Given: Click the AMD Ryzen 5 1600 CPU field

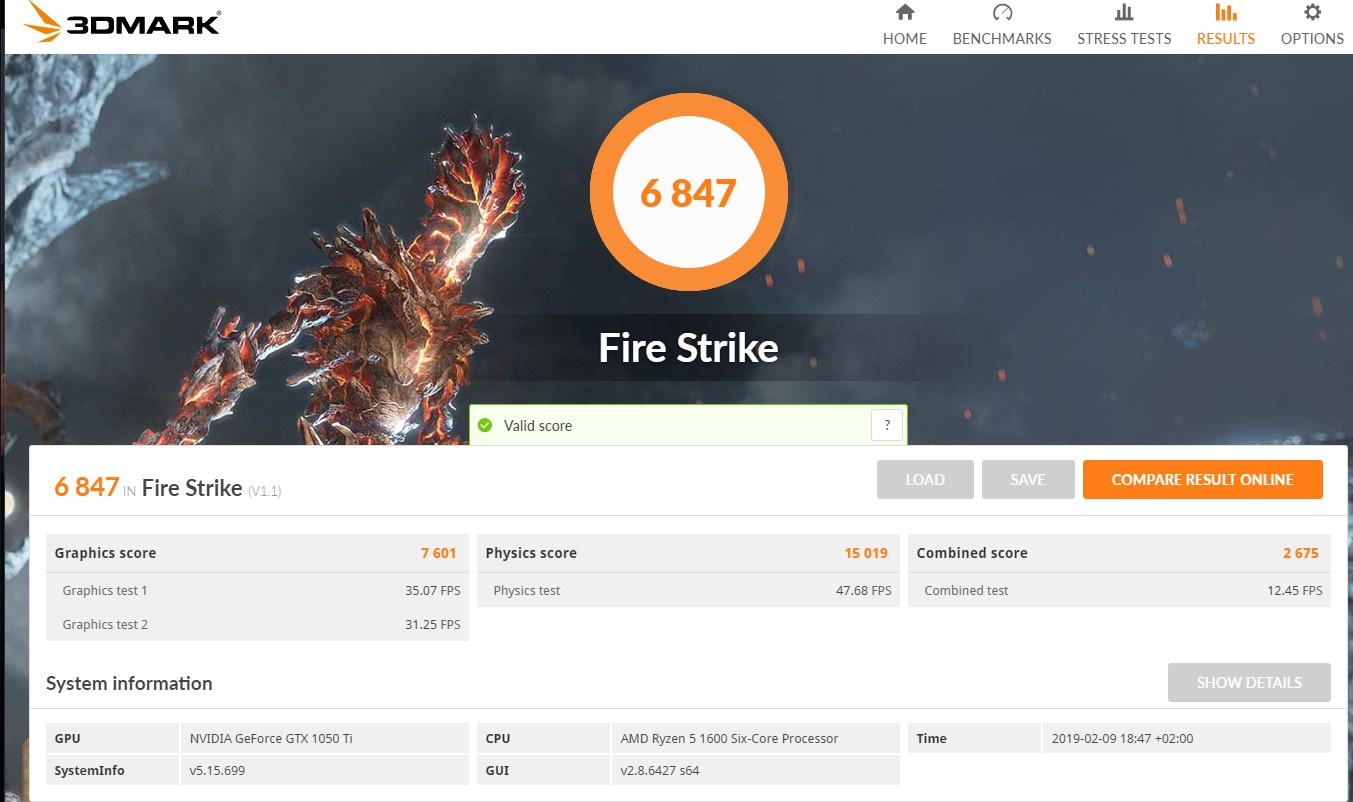Looking at the screenshot, I should pyautogui.click(x=756, y=739).
